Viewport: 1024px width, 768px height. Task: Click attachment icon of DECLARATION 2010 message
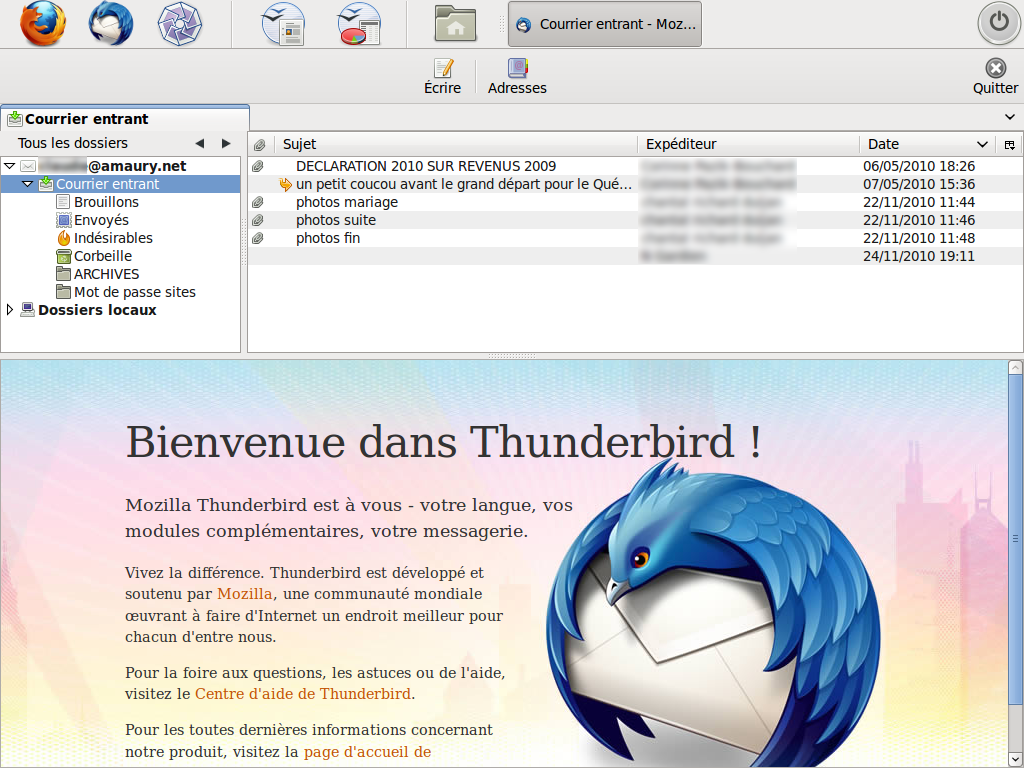pyautogui.click(x=258, y=166)
